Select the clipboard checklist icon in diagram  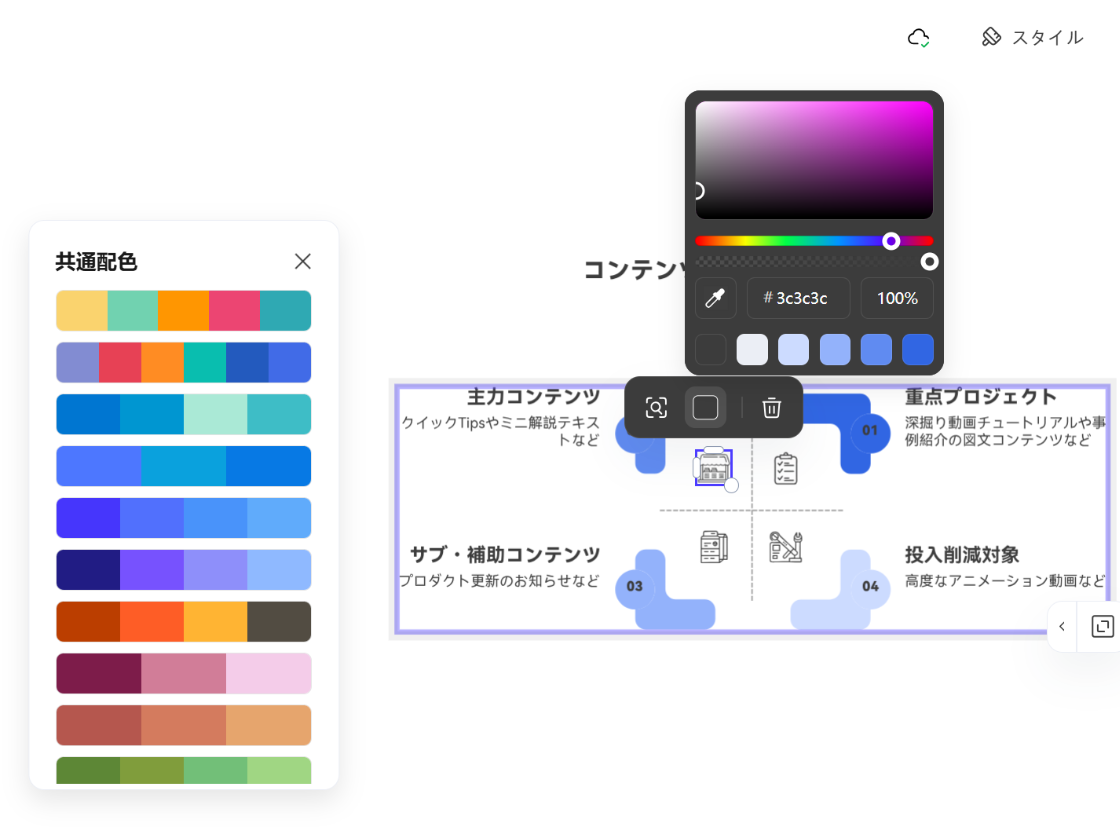tap(786, 468)
